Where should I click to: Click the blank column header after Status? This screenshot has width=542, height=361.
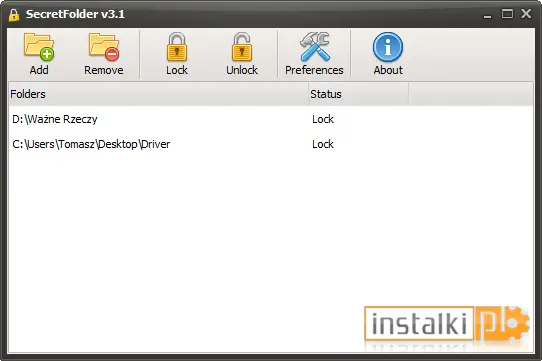click(471, 94)
